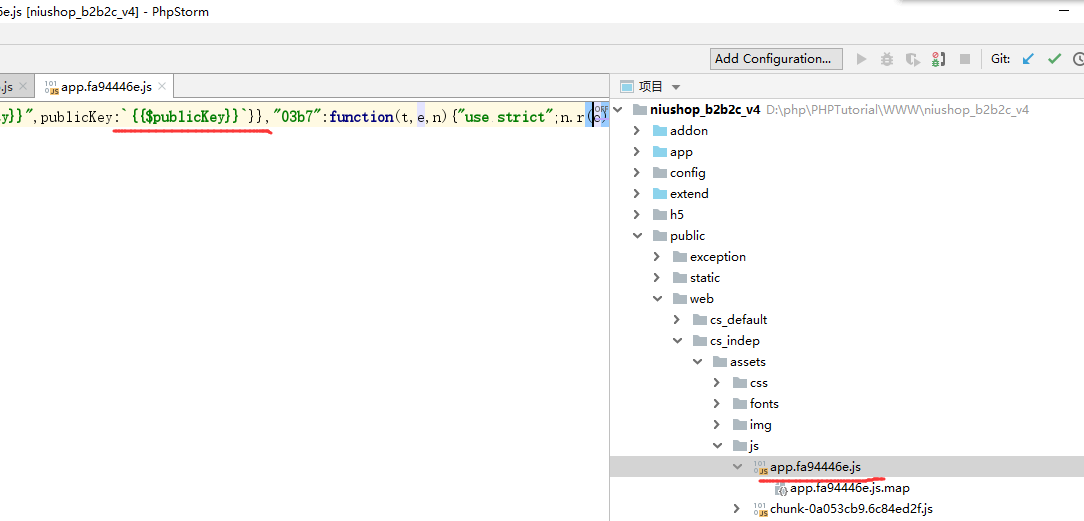The width and height of the screenshot is (1084, 521).
Task: Select the config folder
Action: tap(687, 173)
